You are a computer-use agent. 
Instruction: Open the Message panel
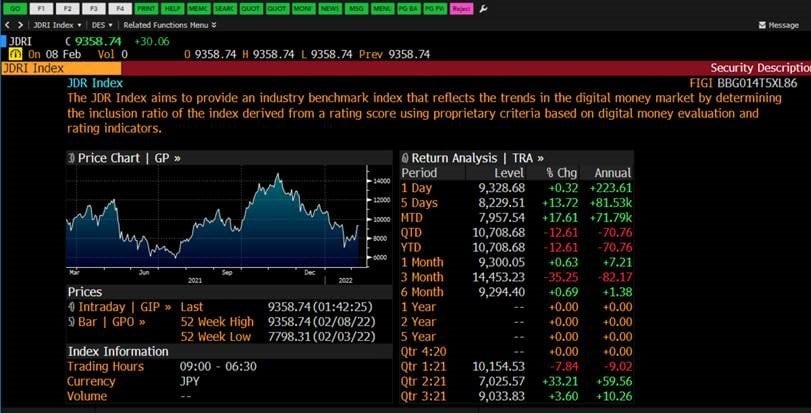[778, 25]
